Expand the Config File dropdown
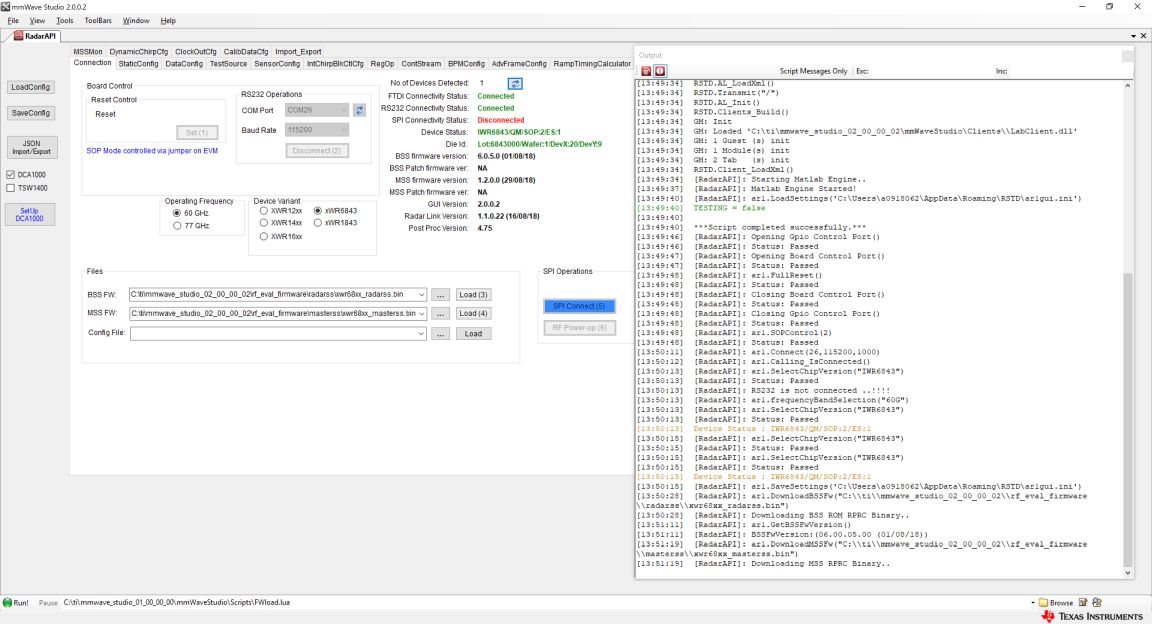 pos(421,334)
